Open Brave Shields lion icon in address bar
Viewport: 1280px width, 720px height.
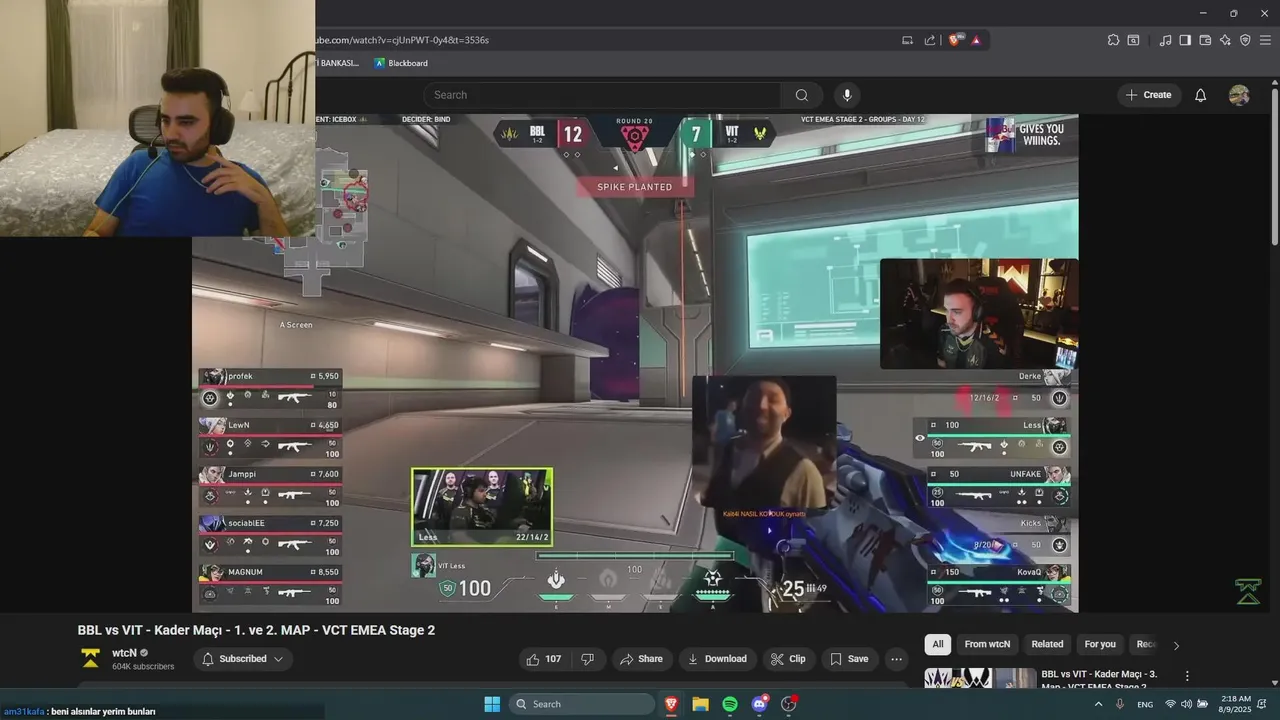coord(954,40)
